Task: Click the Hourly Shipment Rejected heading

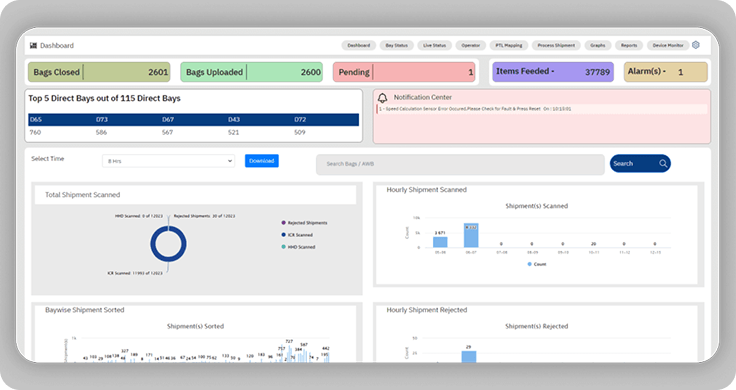Action: pos(427,310)
